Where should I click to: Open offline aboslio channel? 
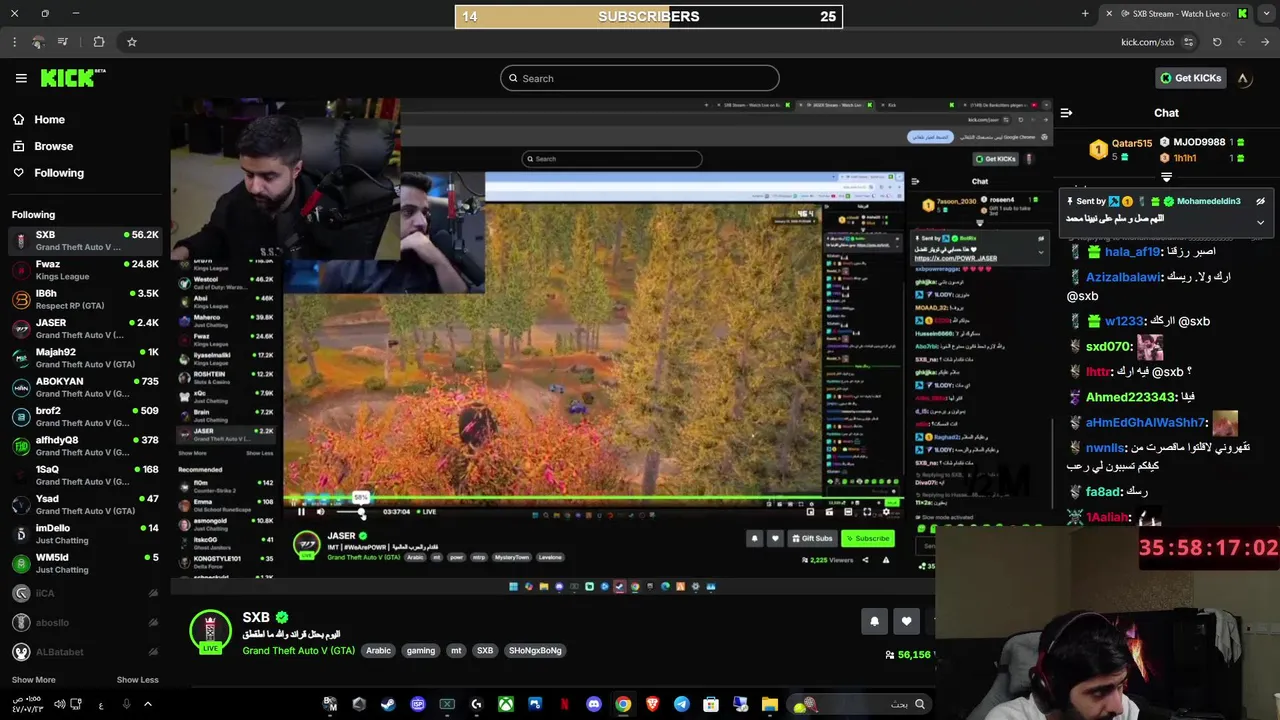pyautogui.click(x=85, y=622)
